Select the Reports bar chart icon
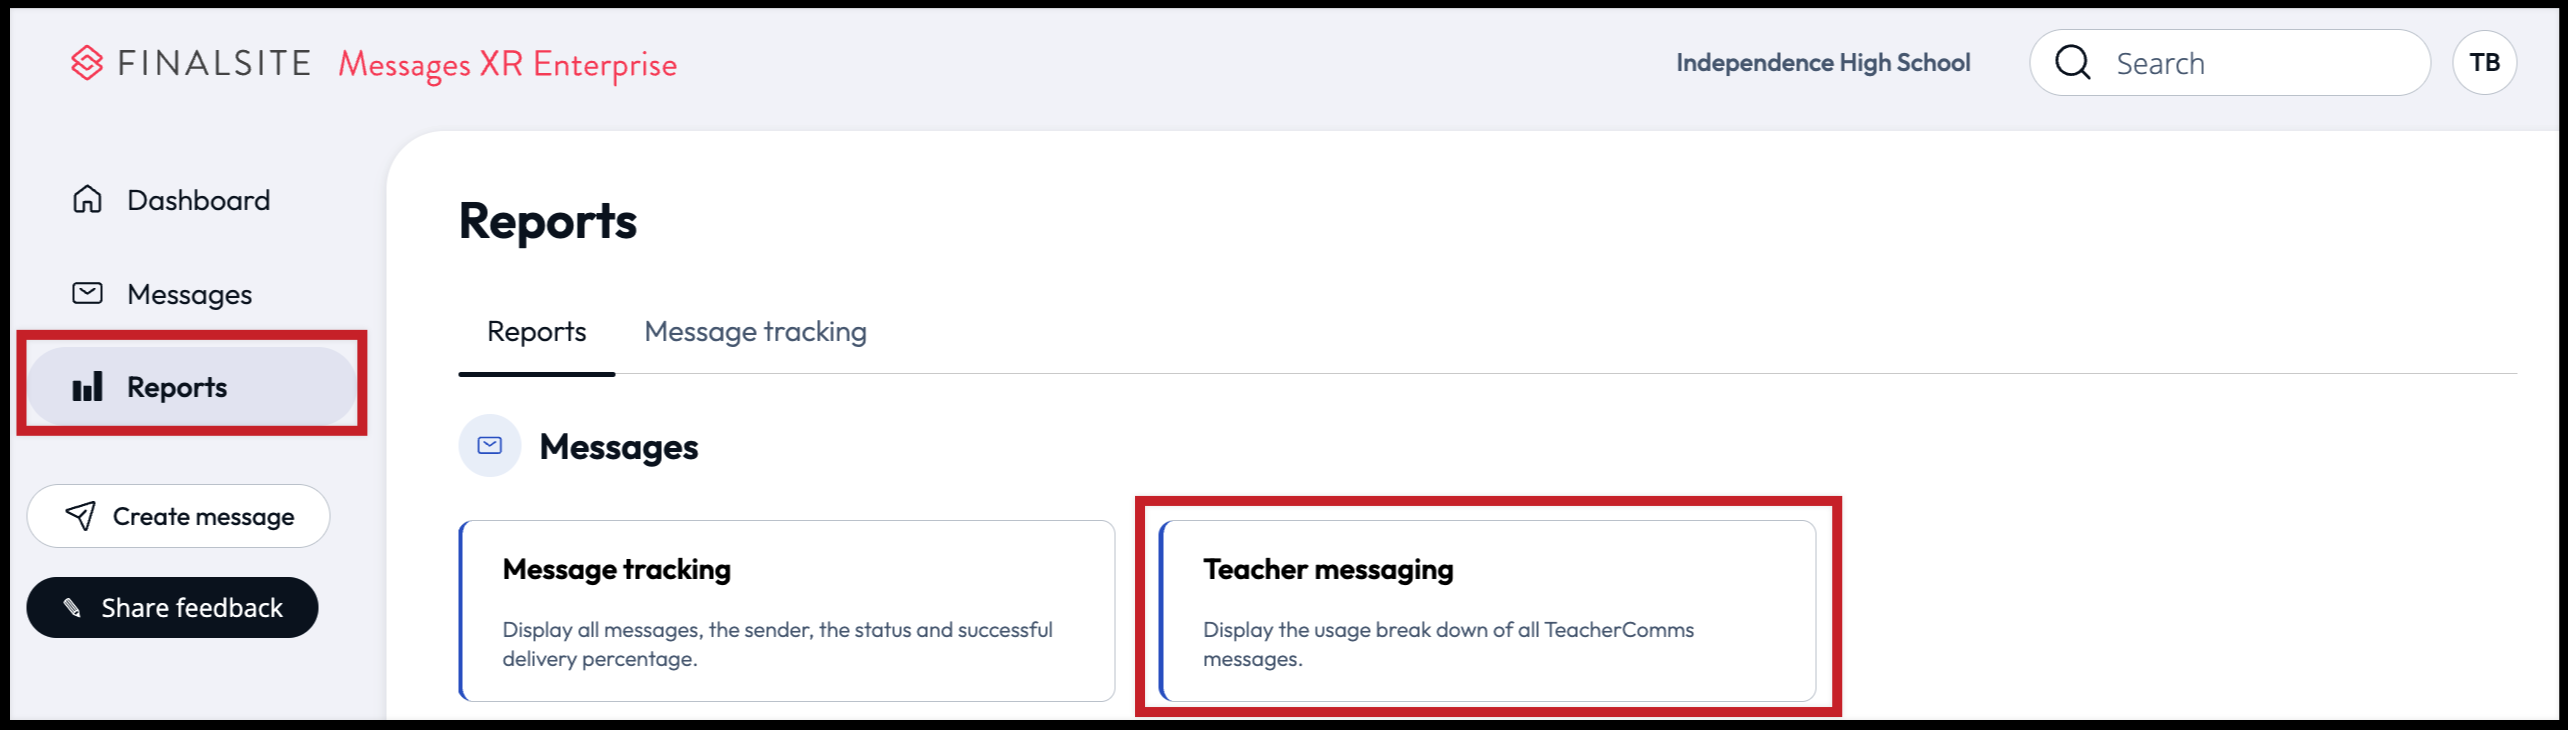This screenshot has height=730, width=2568. tap(89, 387)
